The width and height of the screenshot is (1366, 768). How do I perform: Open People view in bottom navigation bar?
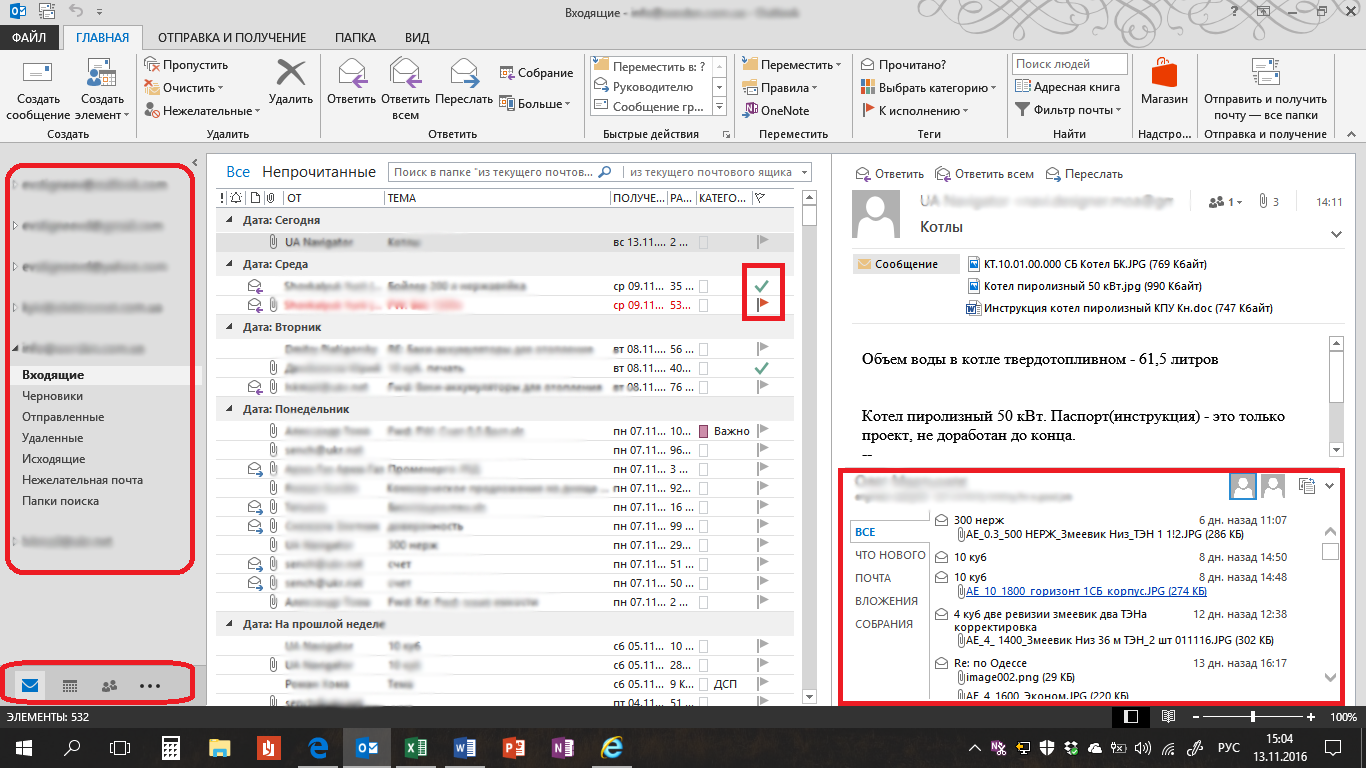(x=110, y=686)
